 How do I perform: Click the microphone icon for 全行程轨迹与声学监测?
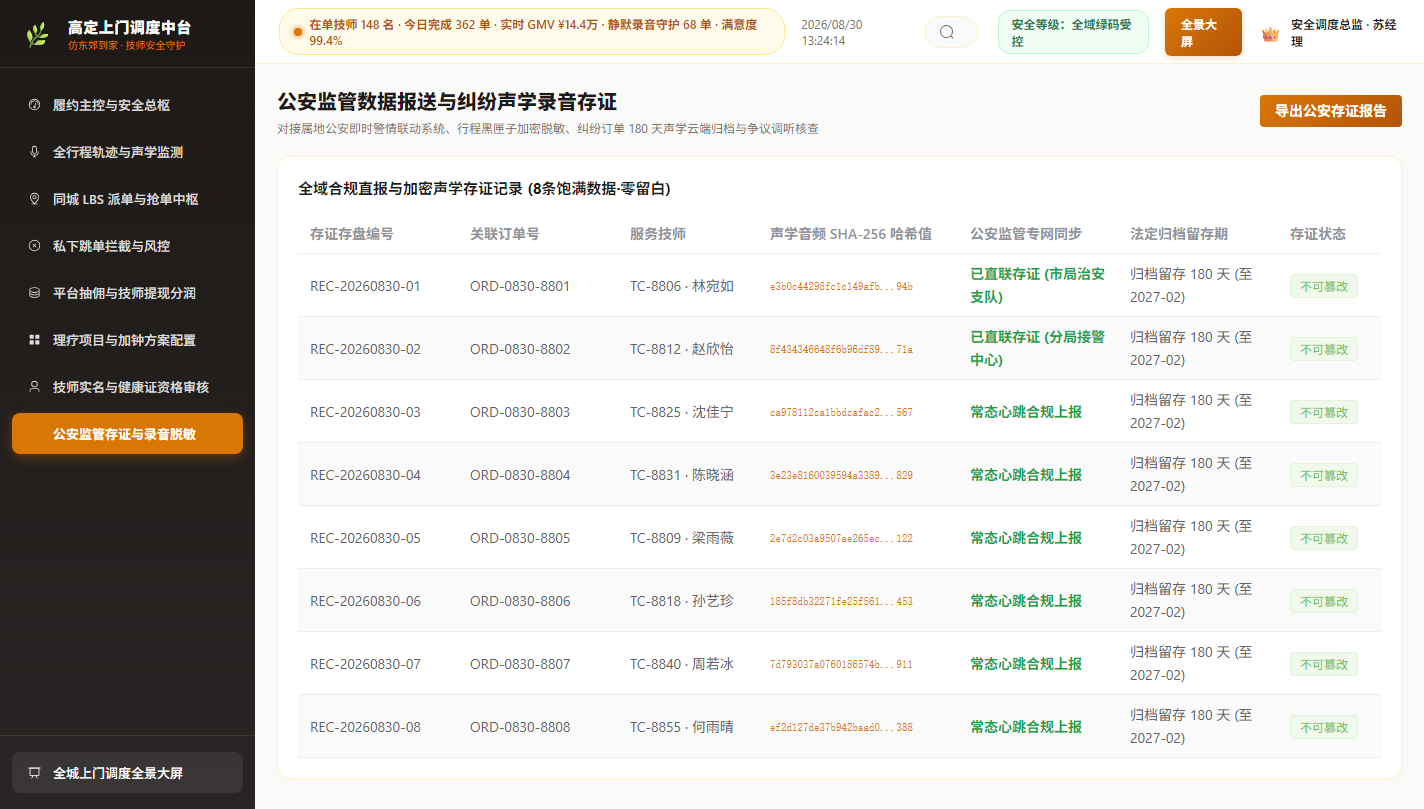[34, 152]
